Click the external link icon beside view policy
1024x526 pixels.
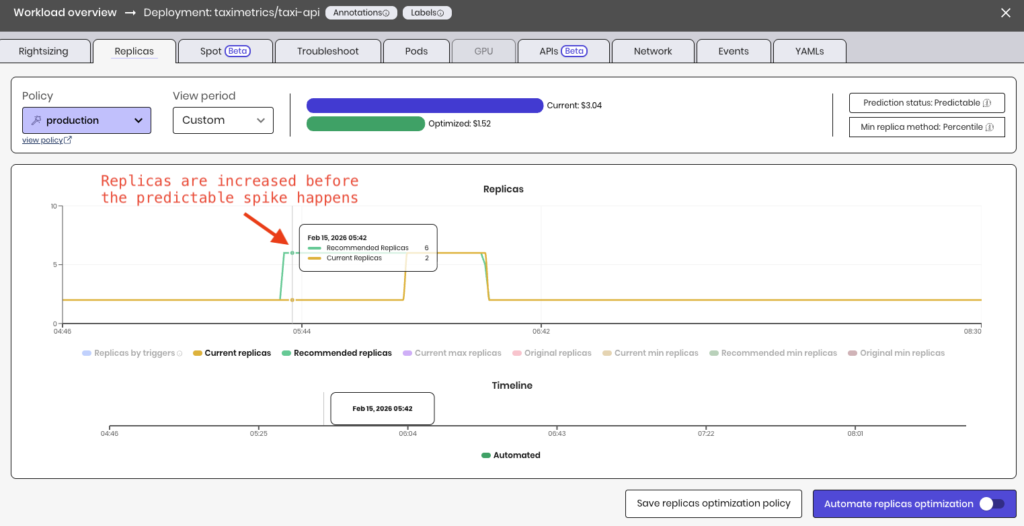tap(68, 141)
